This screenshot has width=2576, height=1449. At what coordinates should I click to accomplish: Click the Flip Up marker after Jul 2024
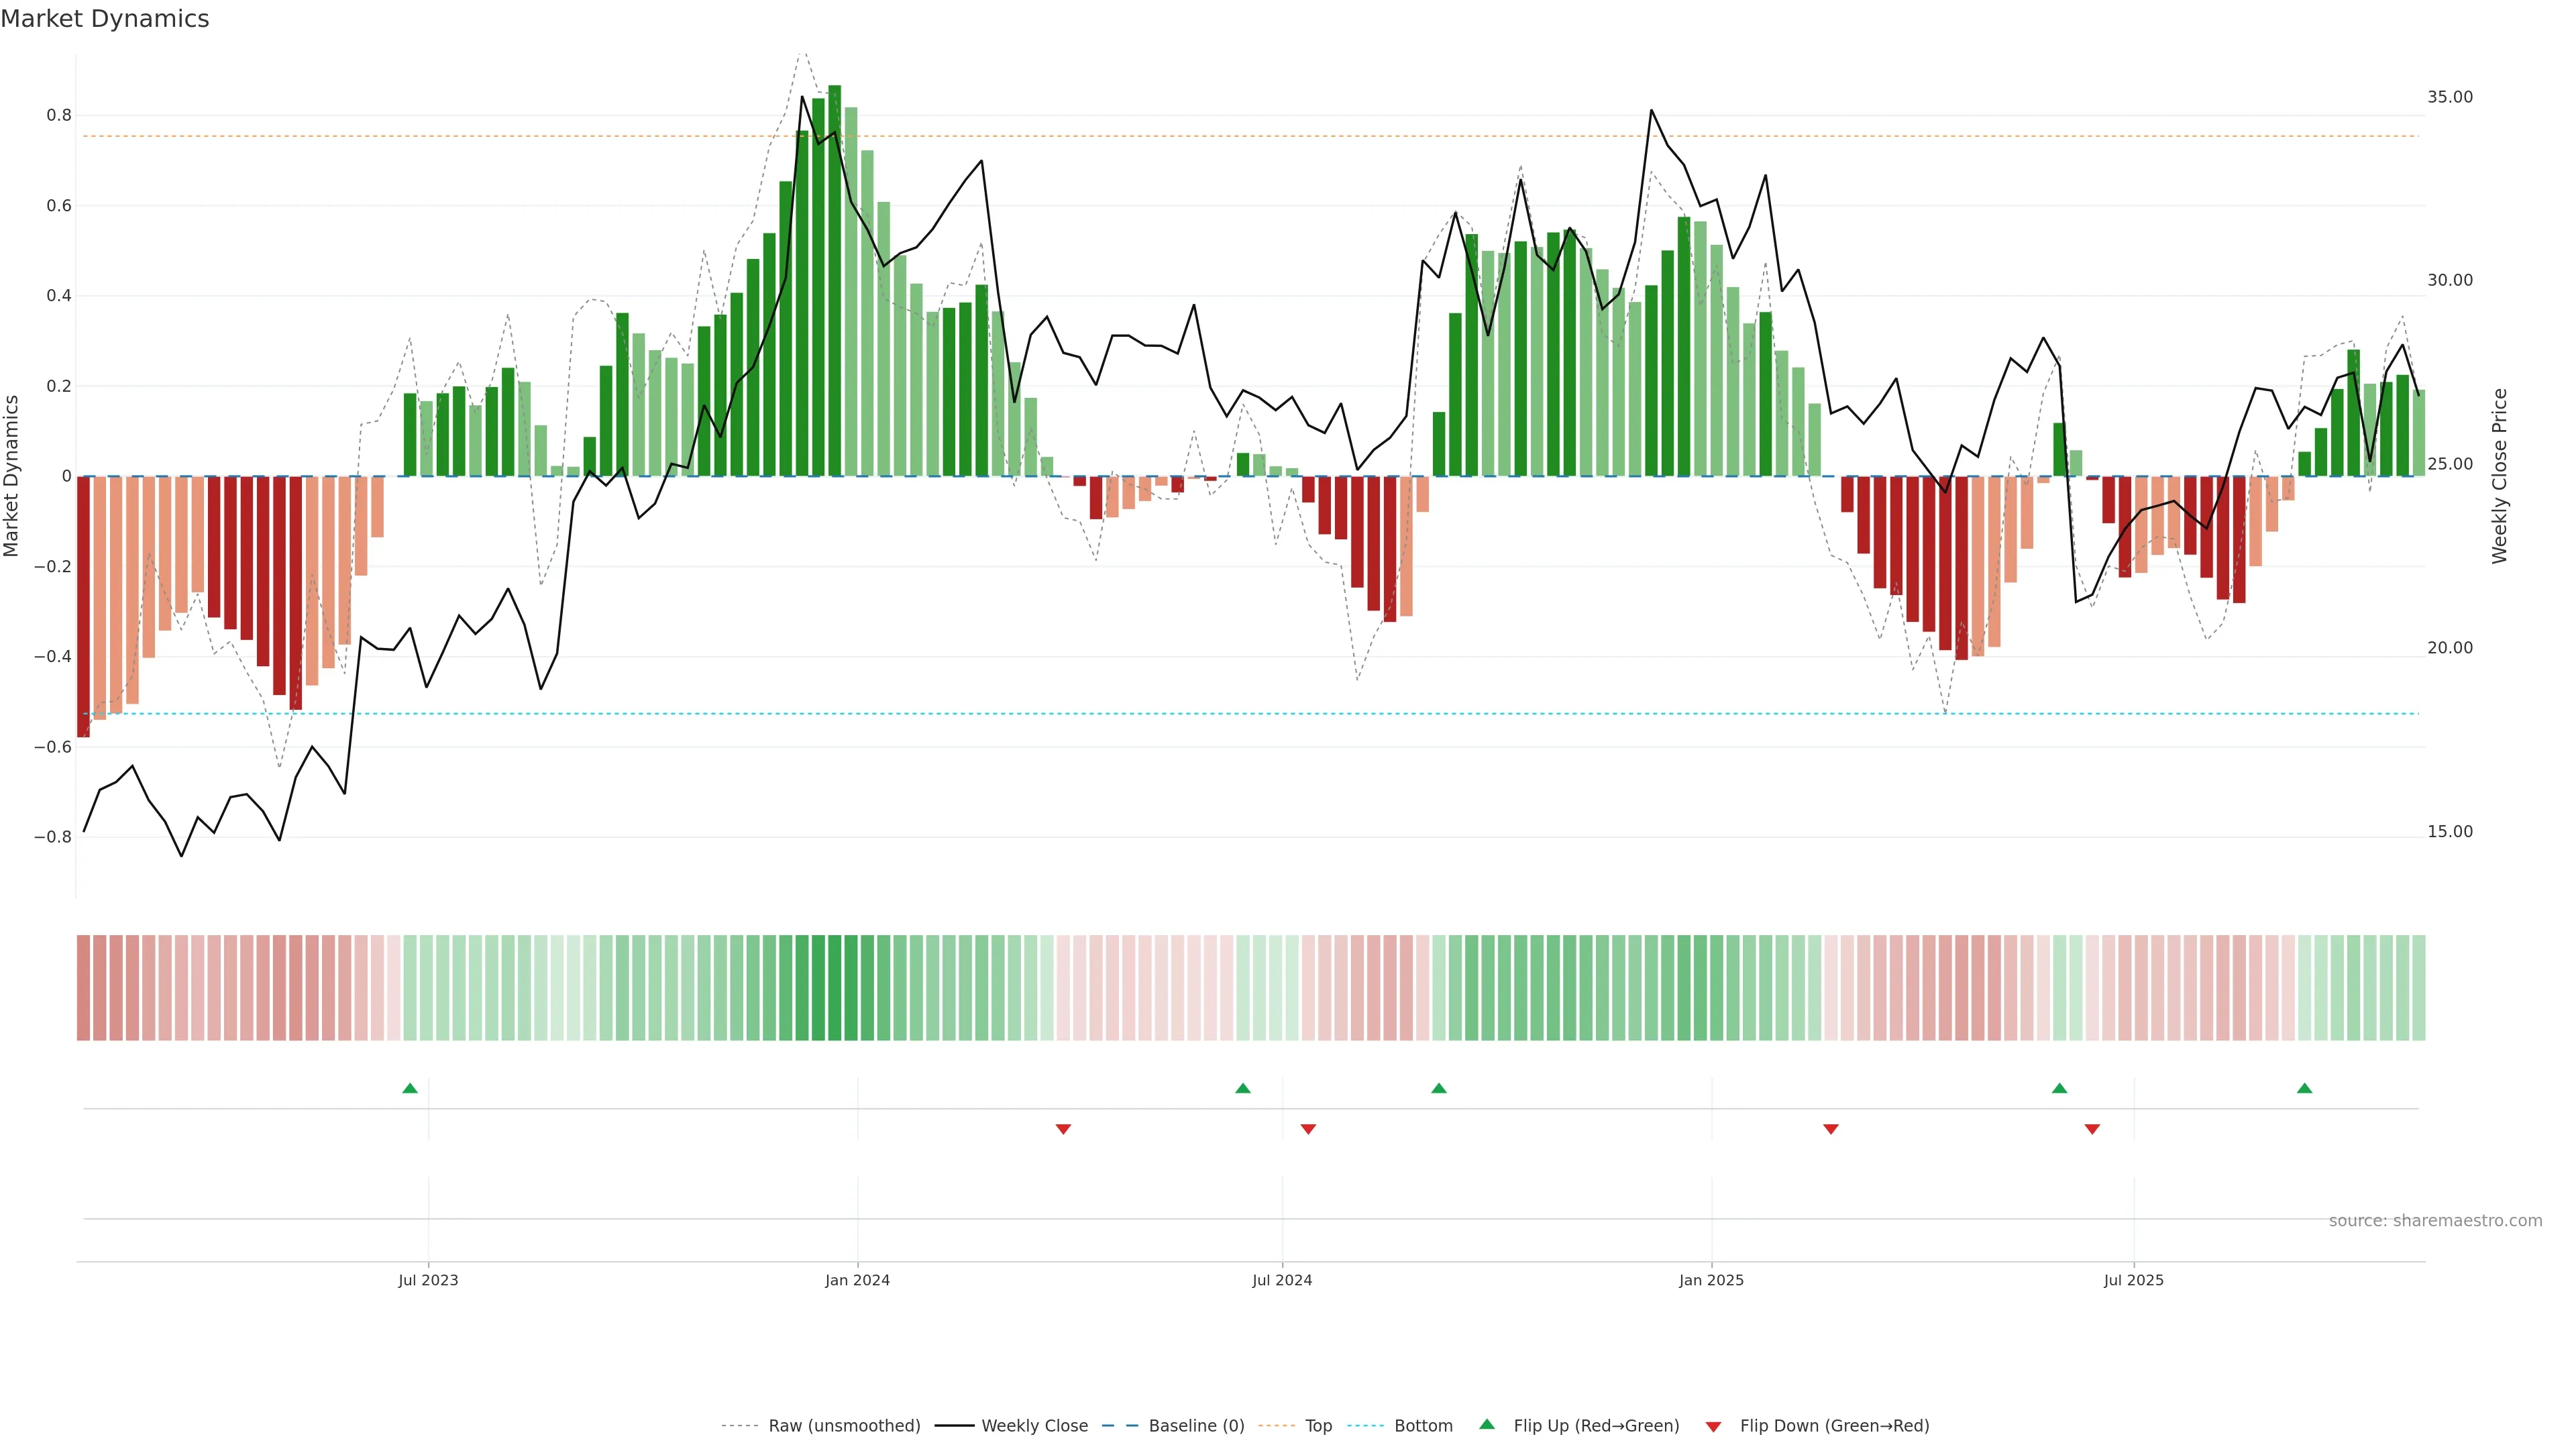pos(1439,1088)
